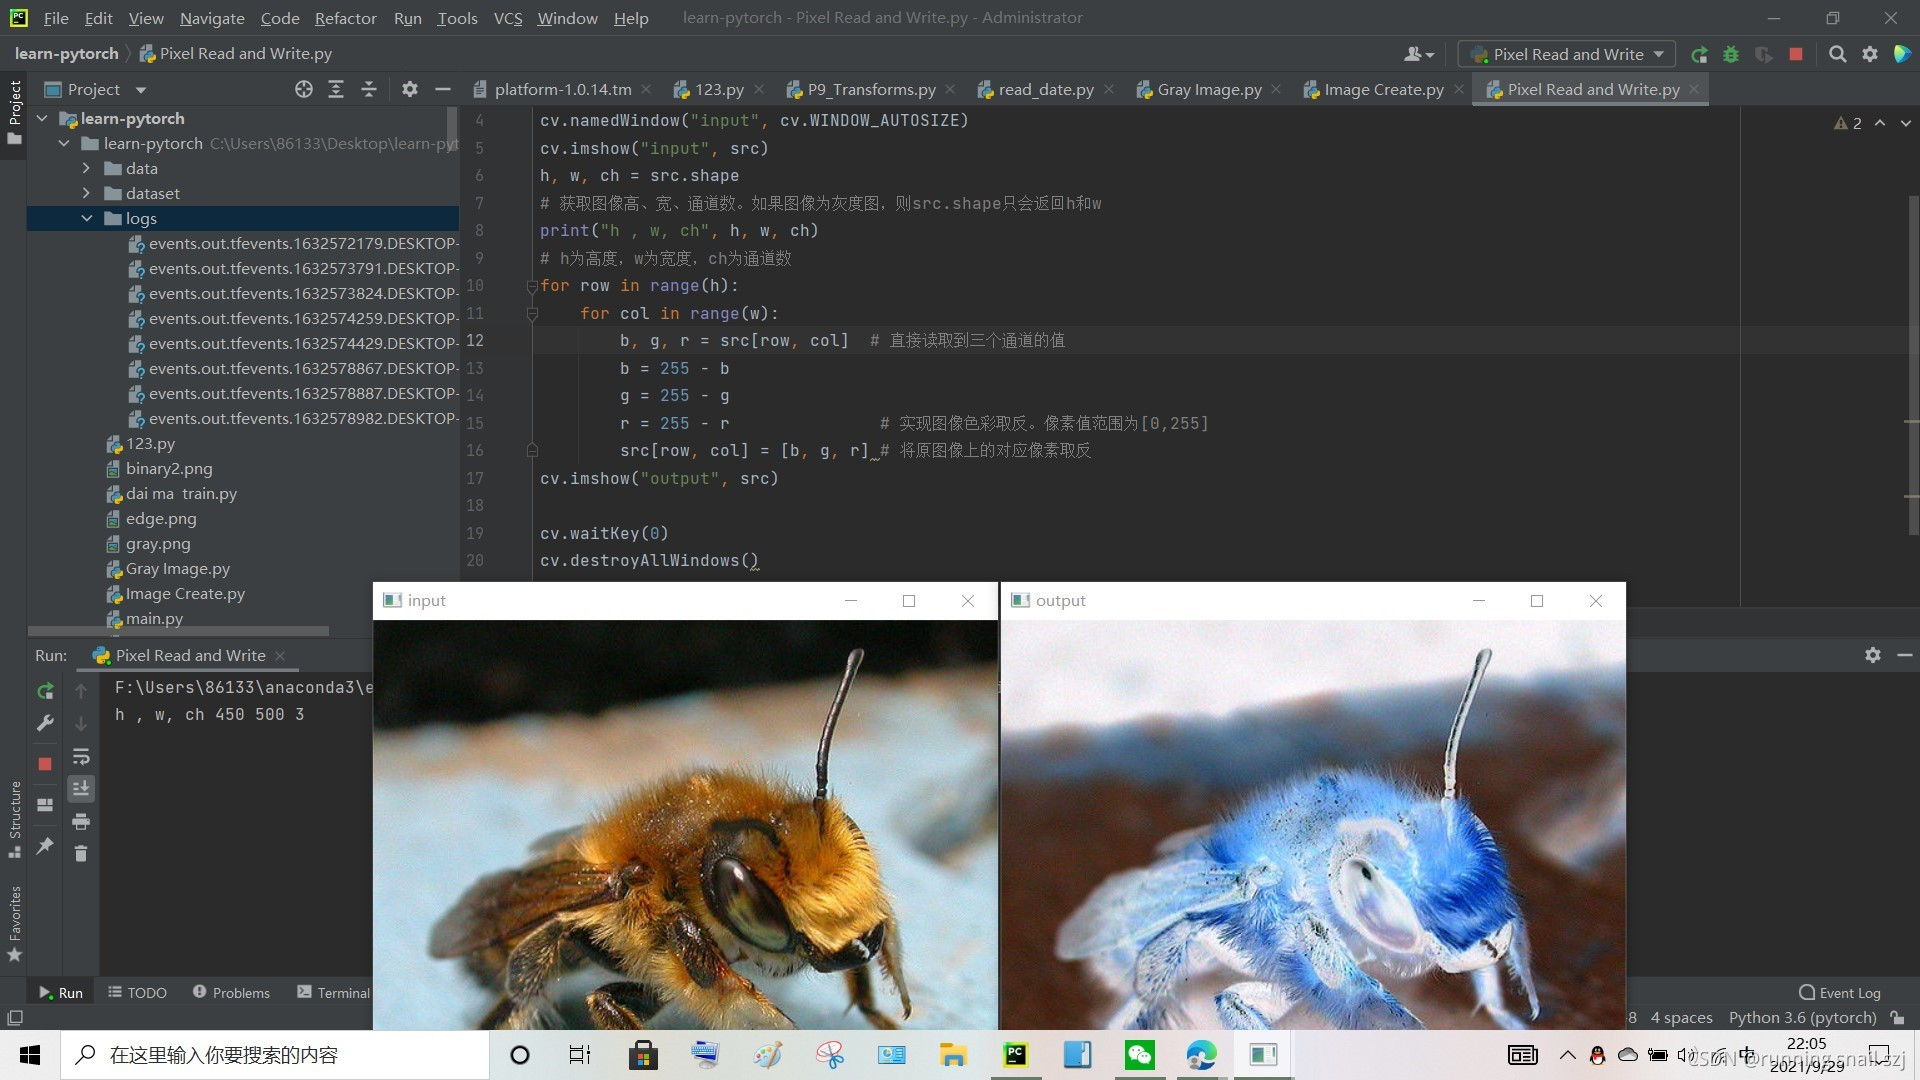Open File Explorer on the taskbar
Image resolution: width=1920 pixels, height=1080 pixels.
(x=953, y=1055)
